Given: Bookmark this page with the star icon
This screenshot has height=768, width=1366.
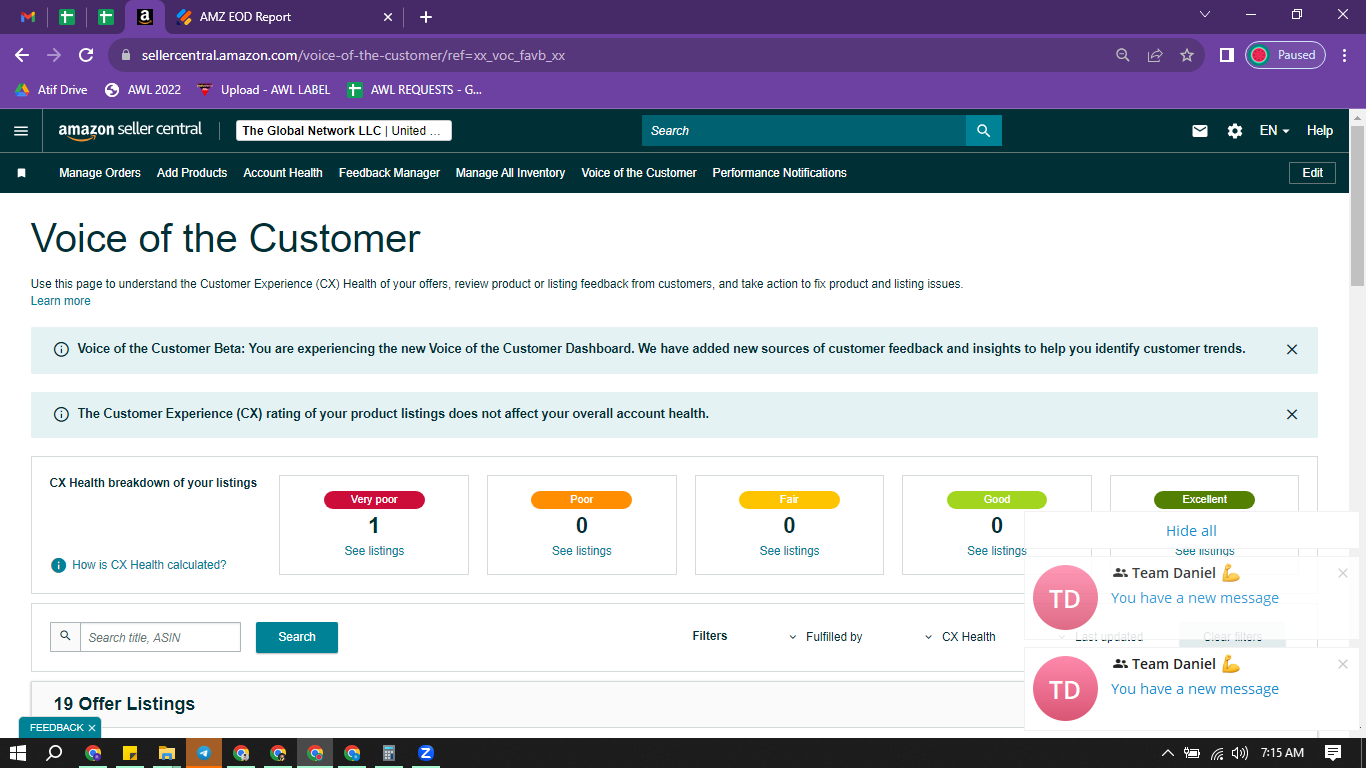Looking at the screenshot, I should coord(1187,55).
